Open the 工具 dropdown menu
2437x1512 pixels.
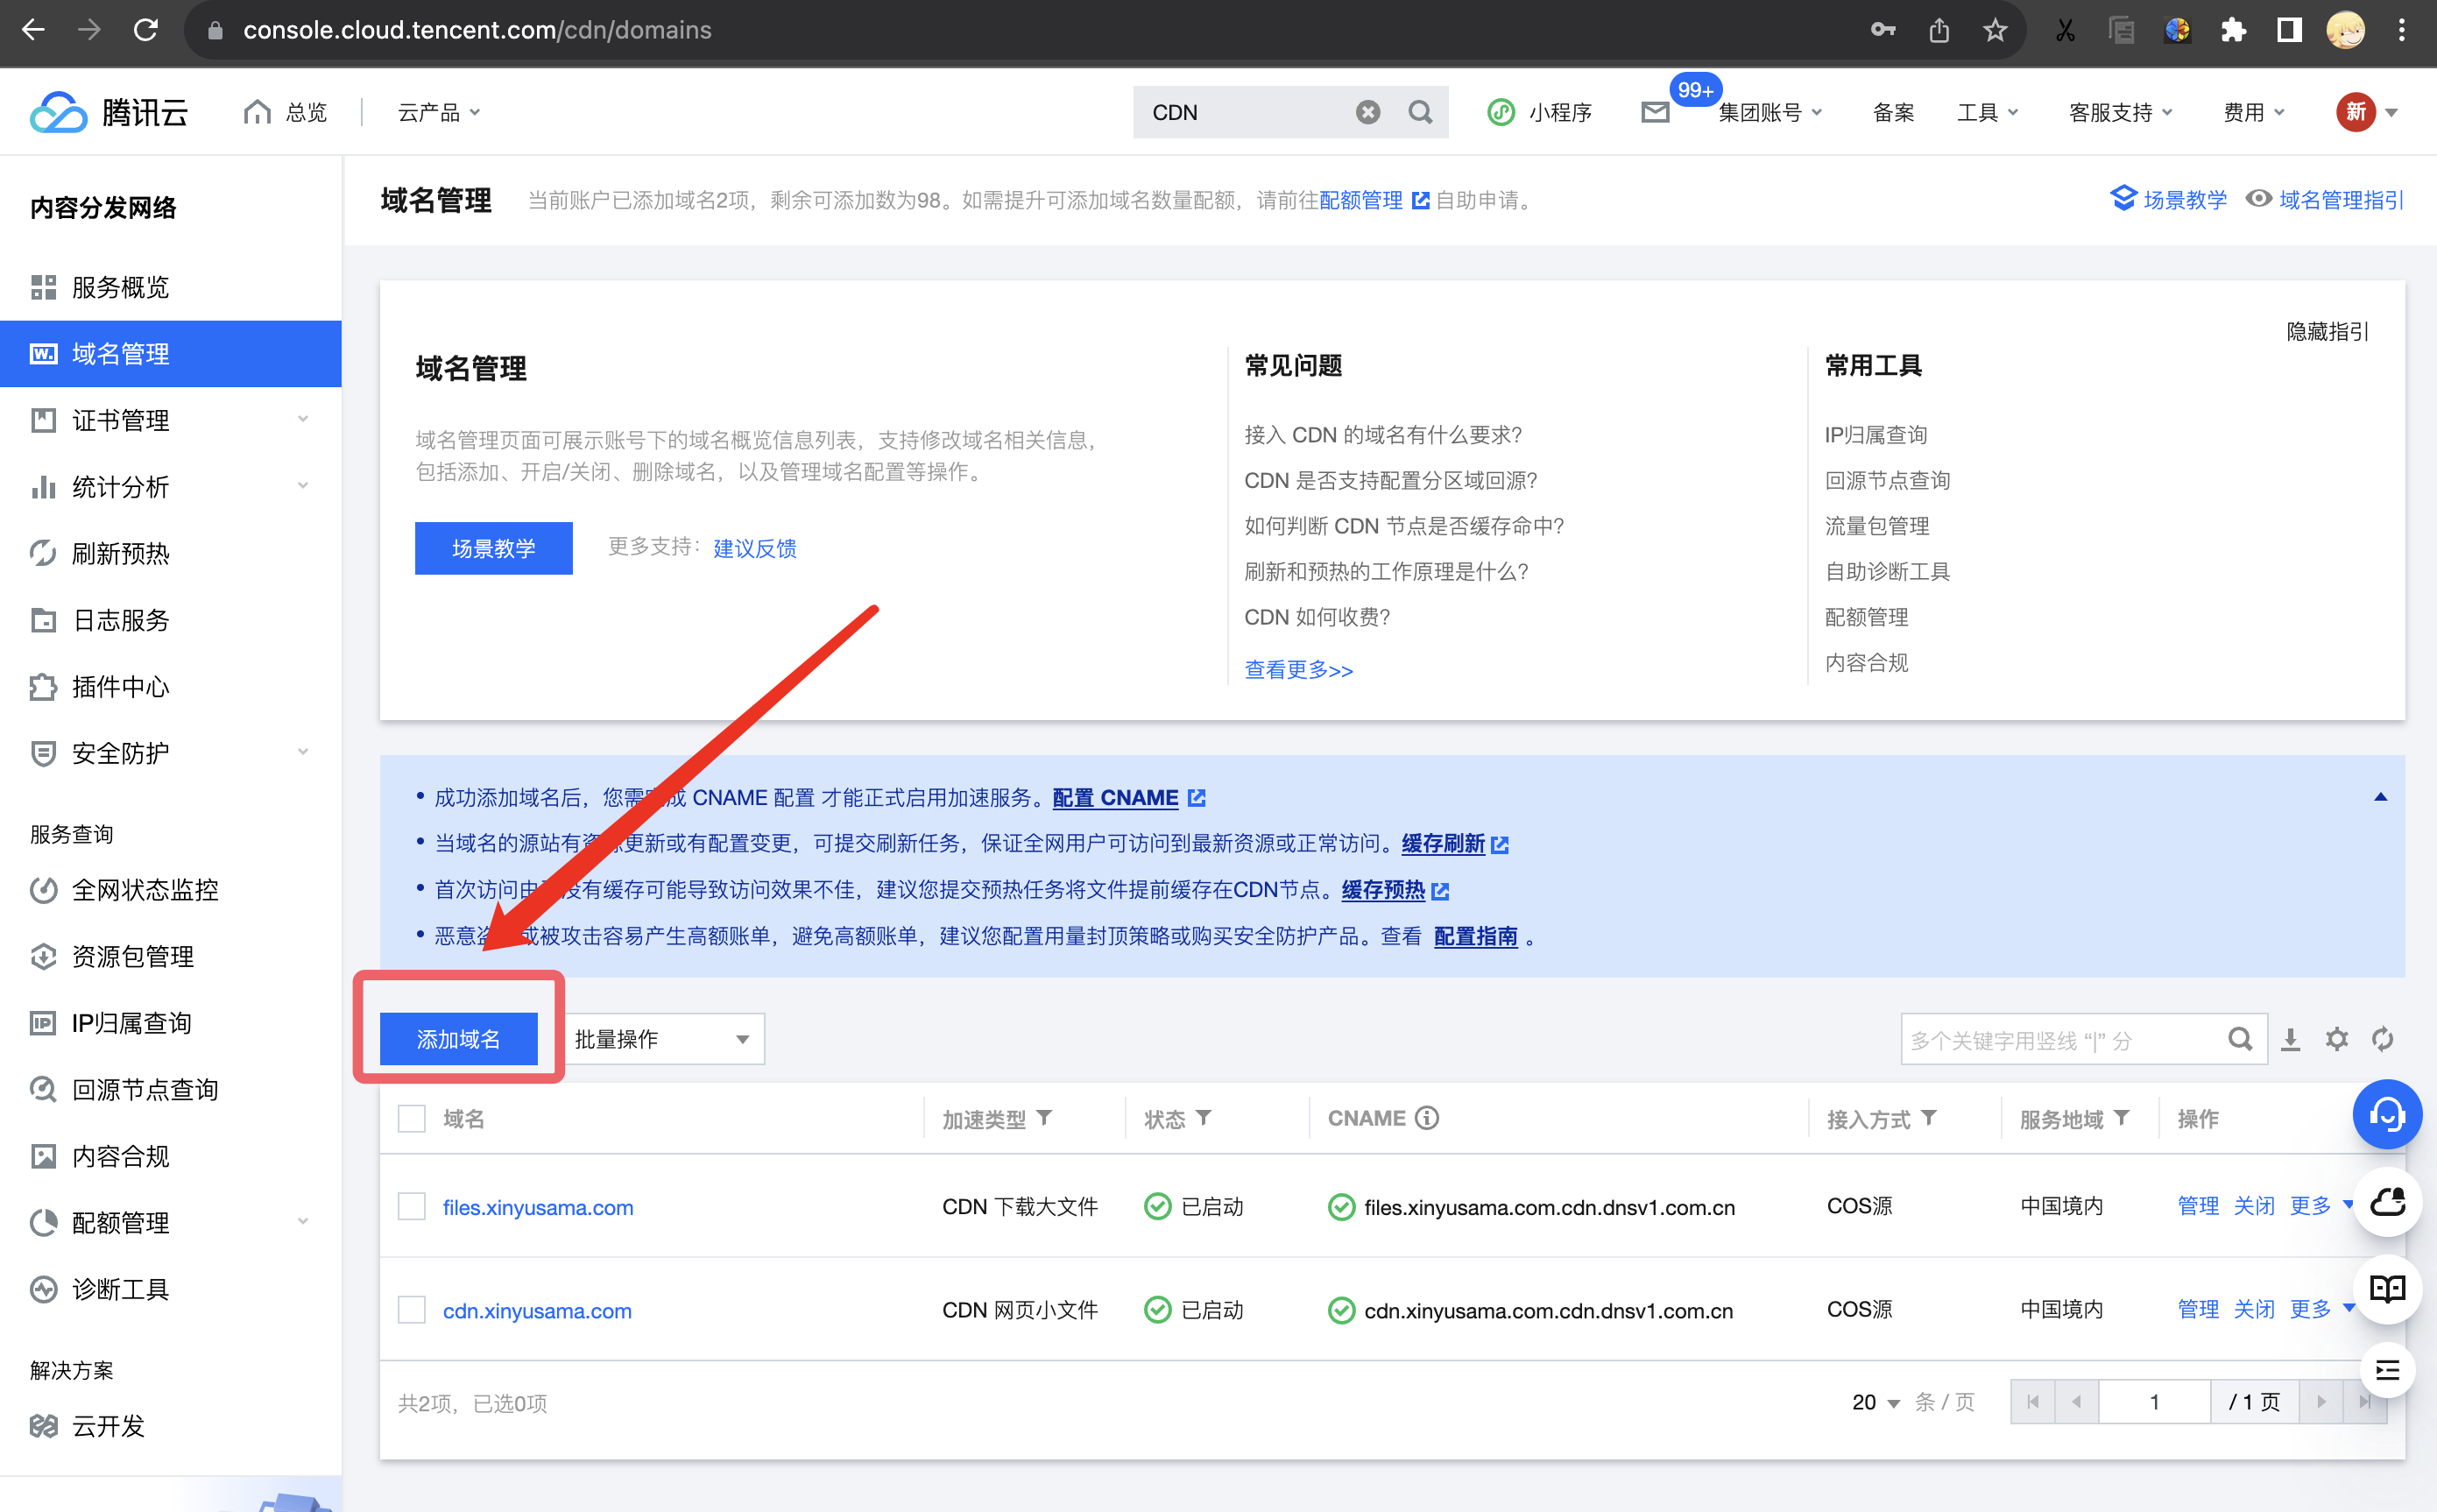click(1987, 112)
